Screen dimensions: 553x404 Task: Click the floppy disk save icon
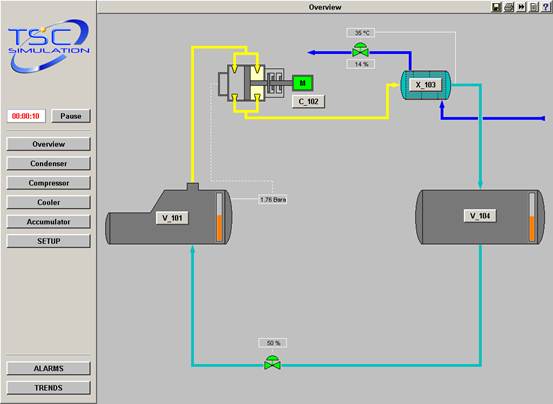coord(497,7)
